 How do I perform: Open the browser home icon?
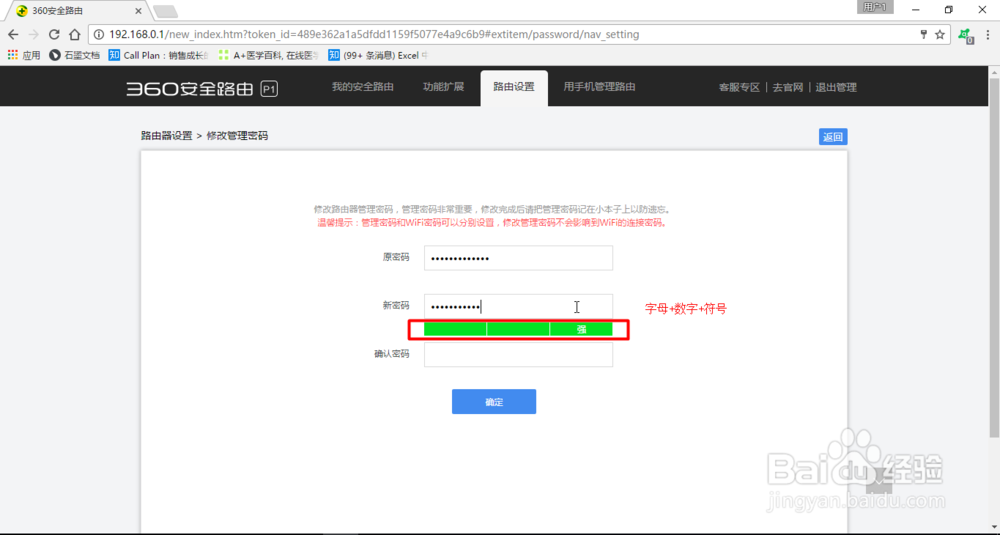click(x=75, y=34)
